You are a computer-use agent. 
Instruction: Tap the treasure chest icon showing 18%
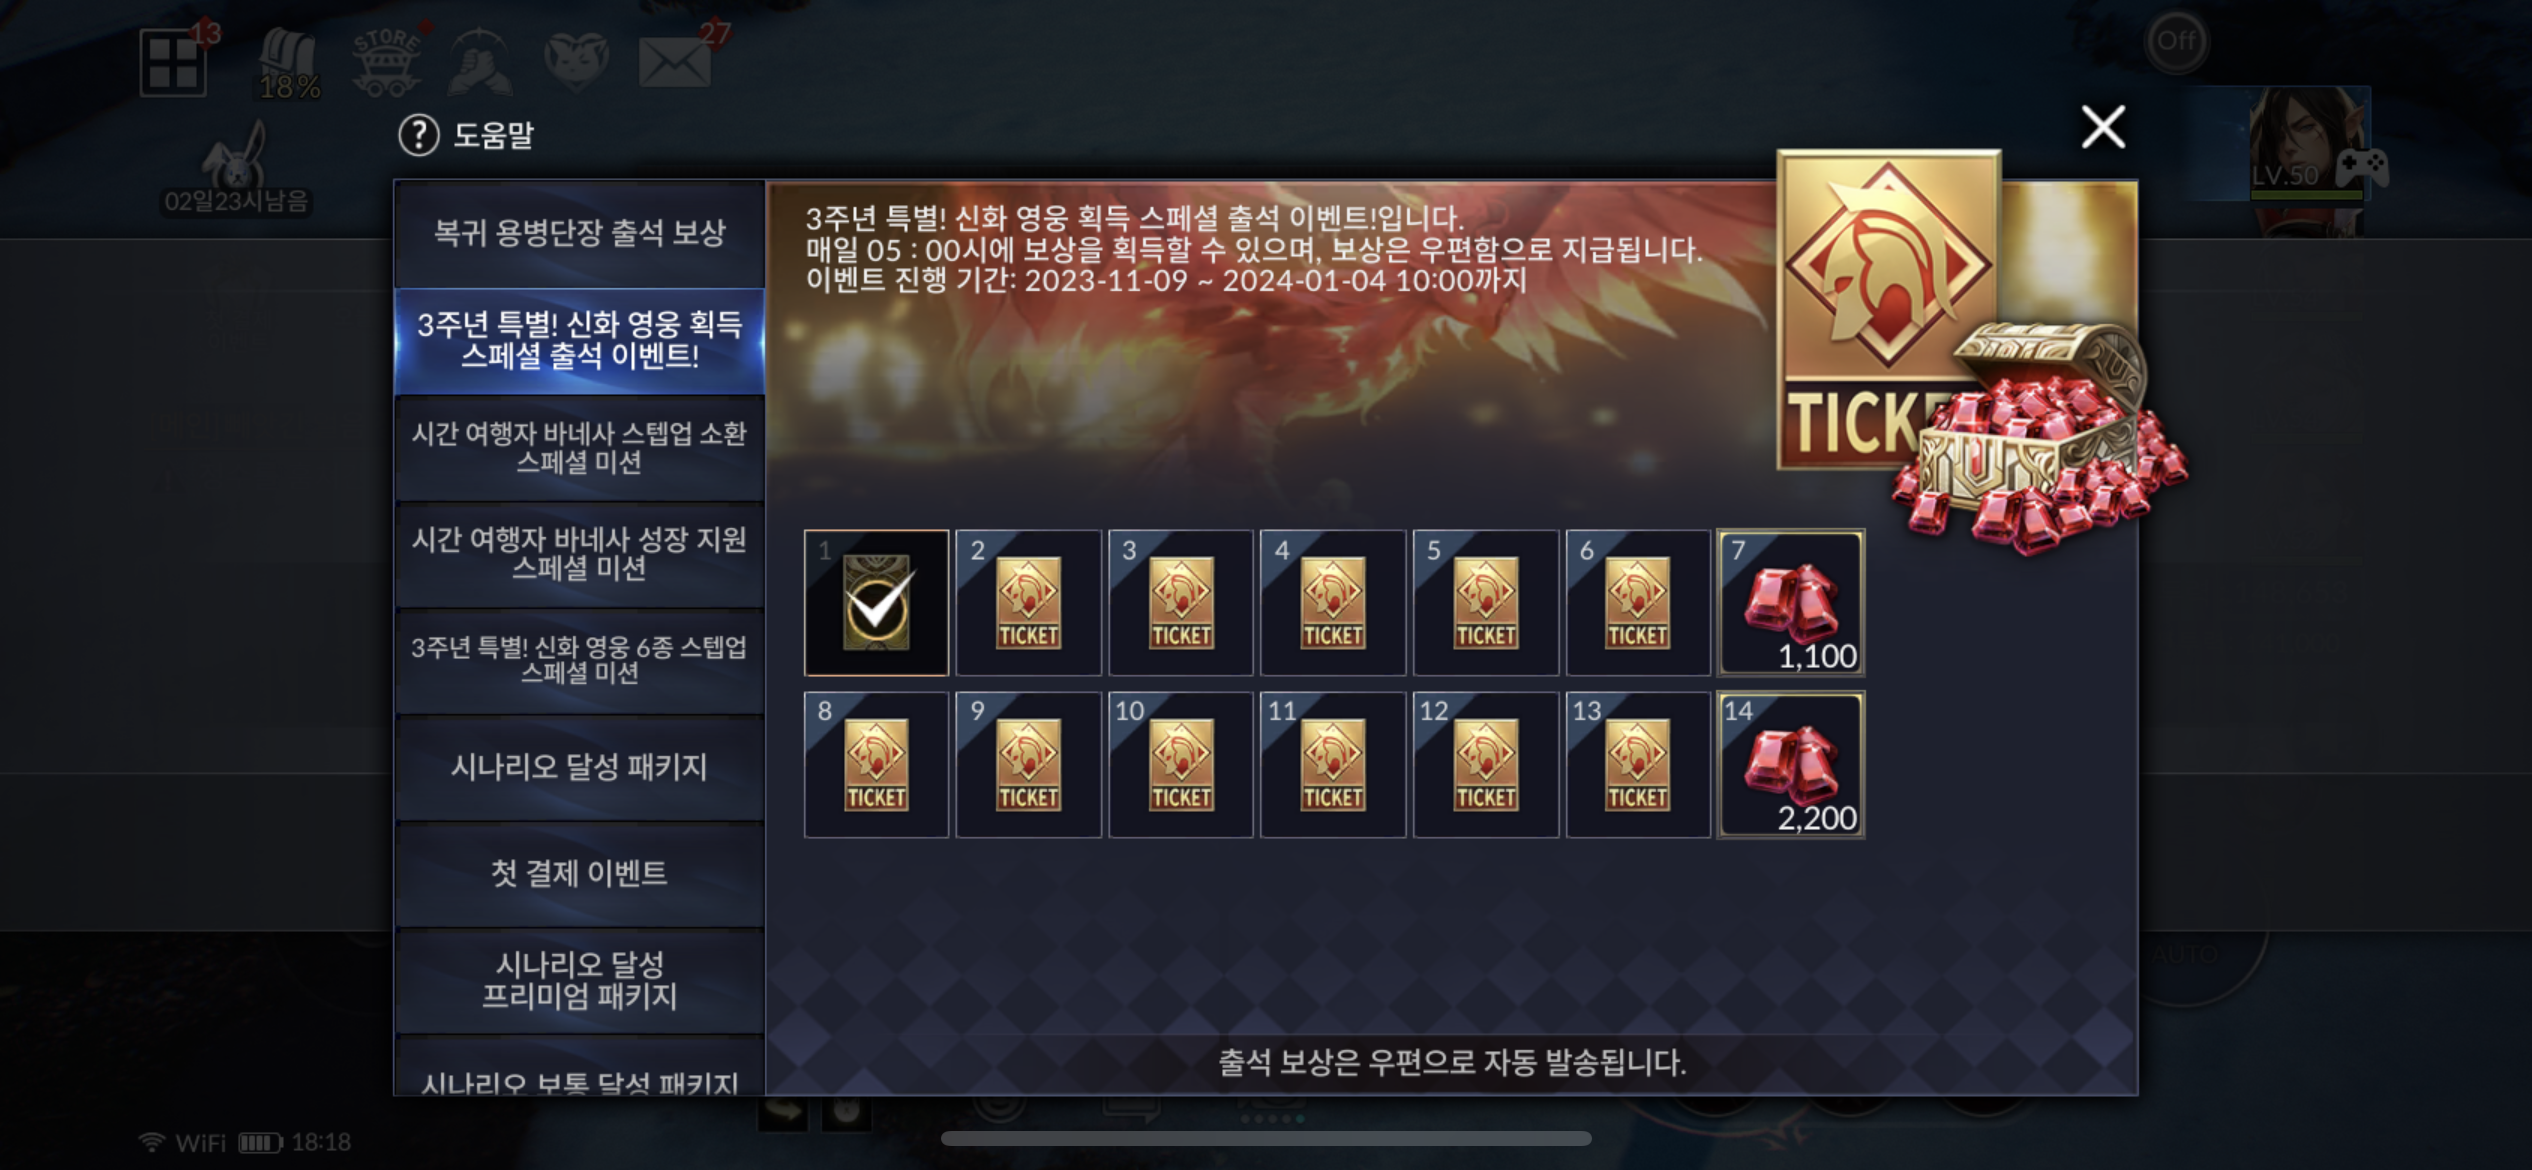click(x=288, y=64)
